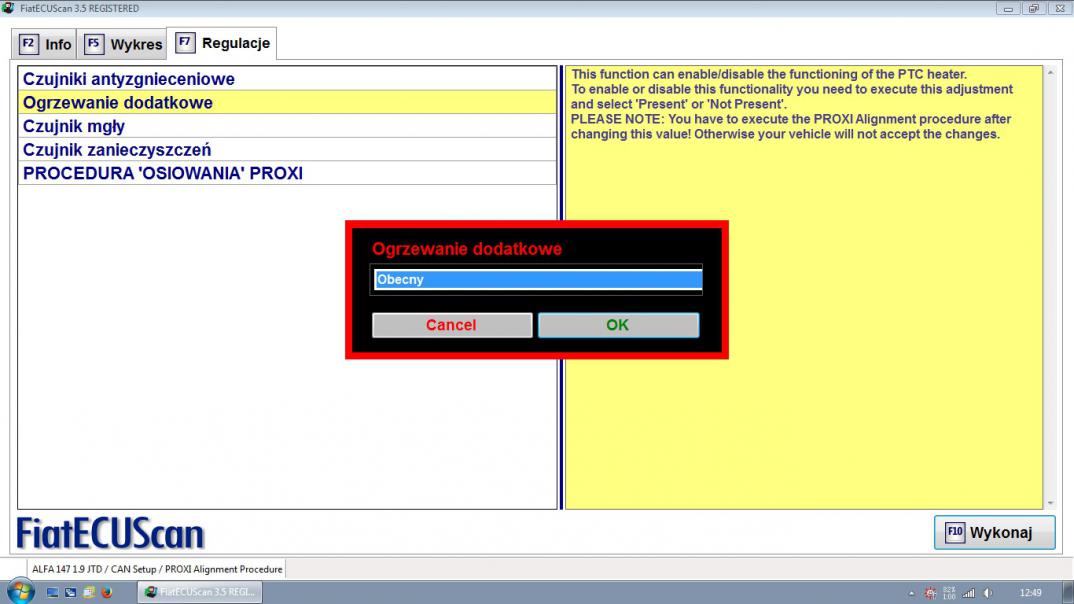Show hidden system tray icons
This screenshot has width=1074, height=604.
(x=912, y=593)
